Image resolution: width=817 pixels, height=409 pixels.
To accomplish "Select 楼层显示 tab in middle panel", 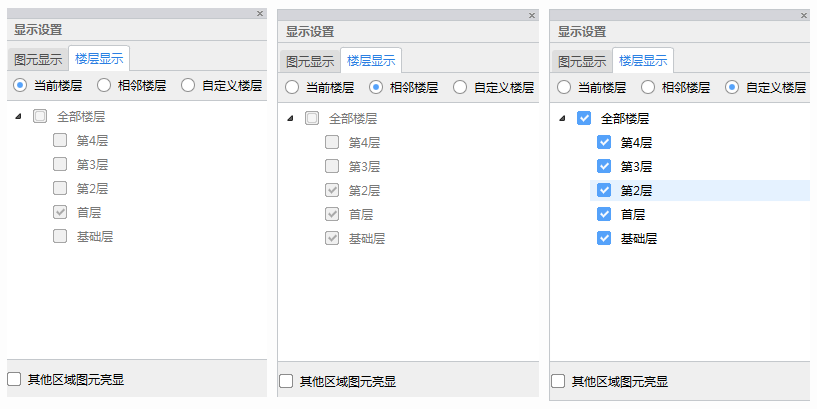I will tap(371, 60).
